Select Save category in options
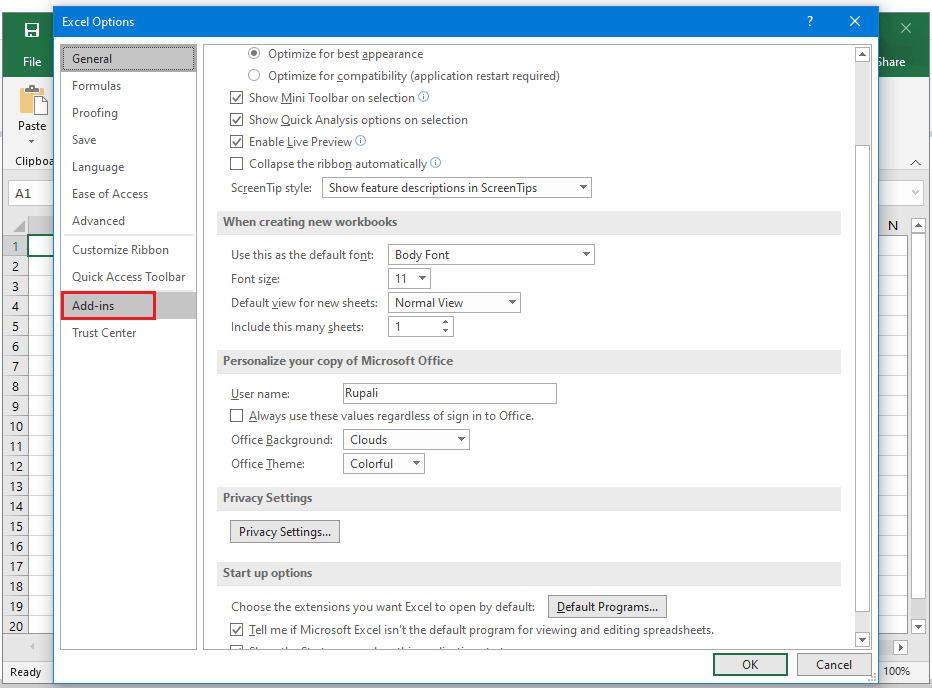 point(128,140)
